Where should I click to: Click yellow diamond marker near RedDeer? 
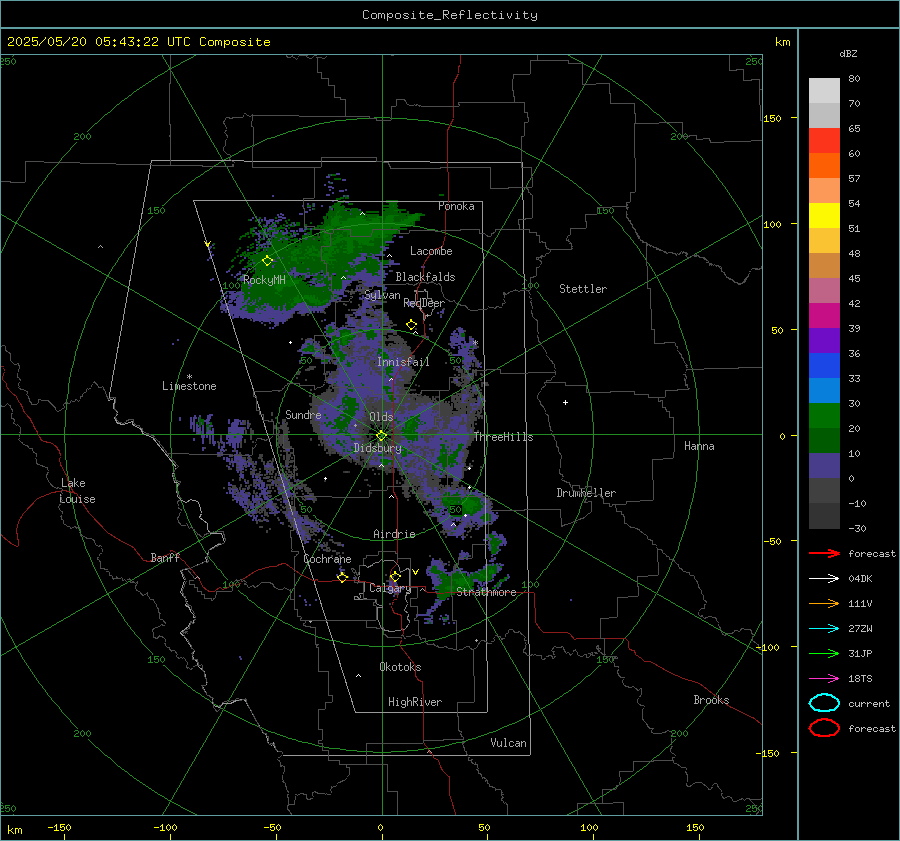click(411, 325)
